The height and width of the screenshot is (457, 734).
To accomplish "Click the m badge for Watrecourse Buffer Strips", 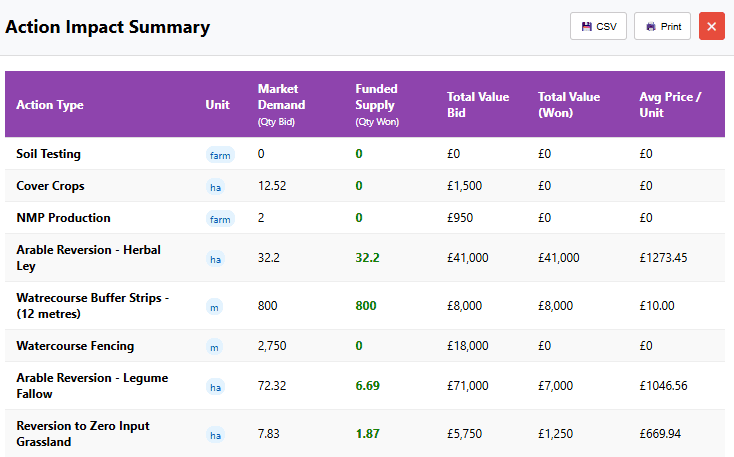I will (214, 307).
